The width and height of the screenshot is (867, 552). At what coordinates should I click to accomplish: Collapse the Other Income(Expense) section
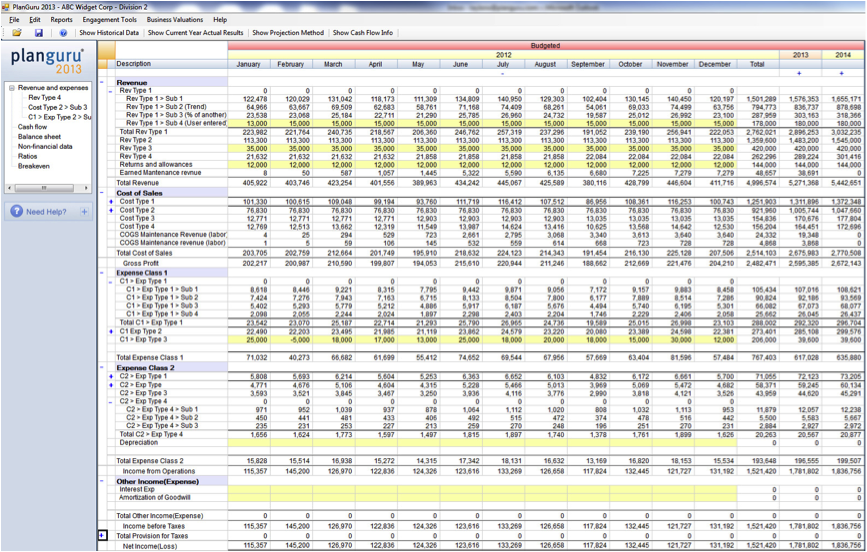[102, 481]
